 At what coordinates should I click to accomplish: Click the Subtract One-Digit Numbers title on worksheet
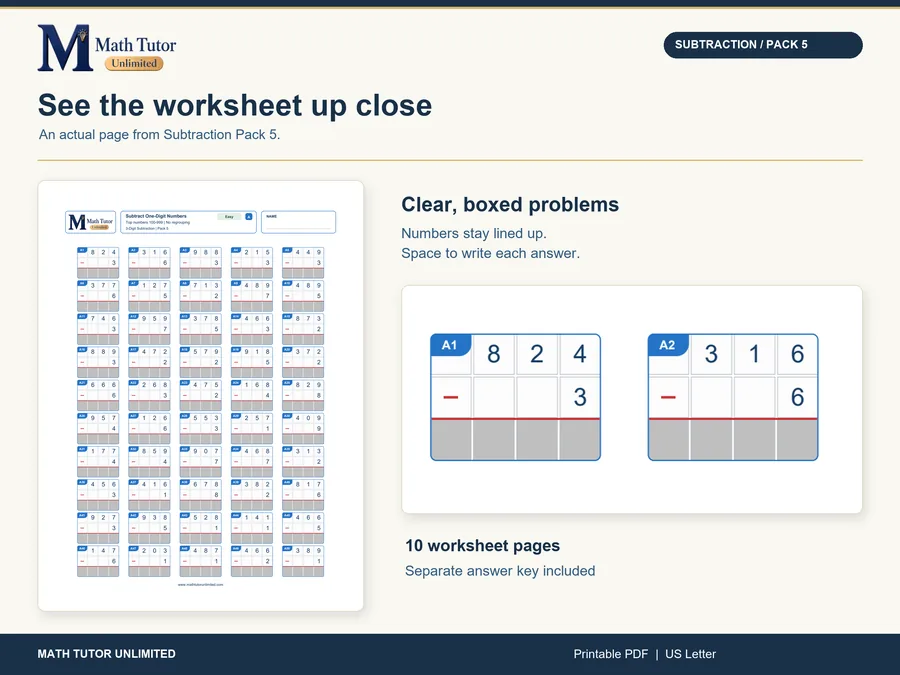(156, 216)
